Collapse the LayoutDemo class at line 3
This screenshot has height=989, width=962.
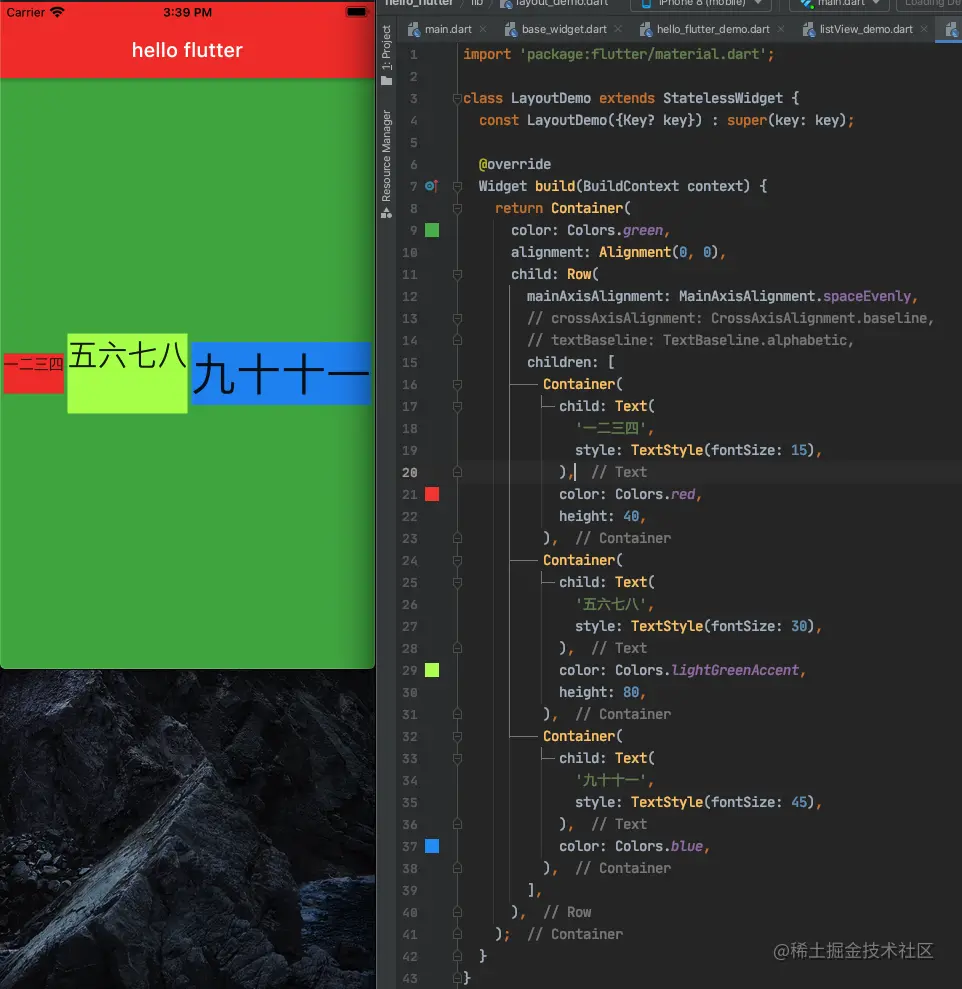point(457,98)
